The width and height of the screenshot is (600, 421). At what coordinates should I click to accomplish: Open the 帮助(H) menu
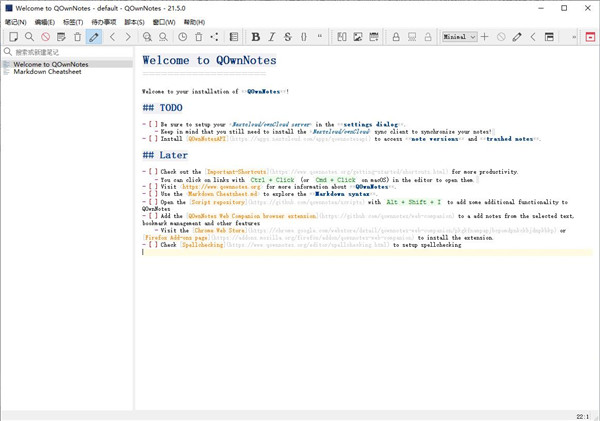(x=194, y=22)
